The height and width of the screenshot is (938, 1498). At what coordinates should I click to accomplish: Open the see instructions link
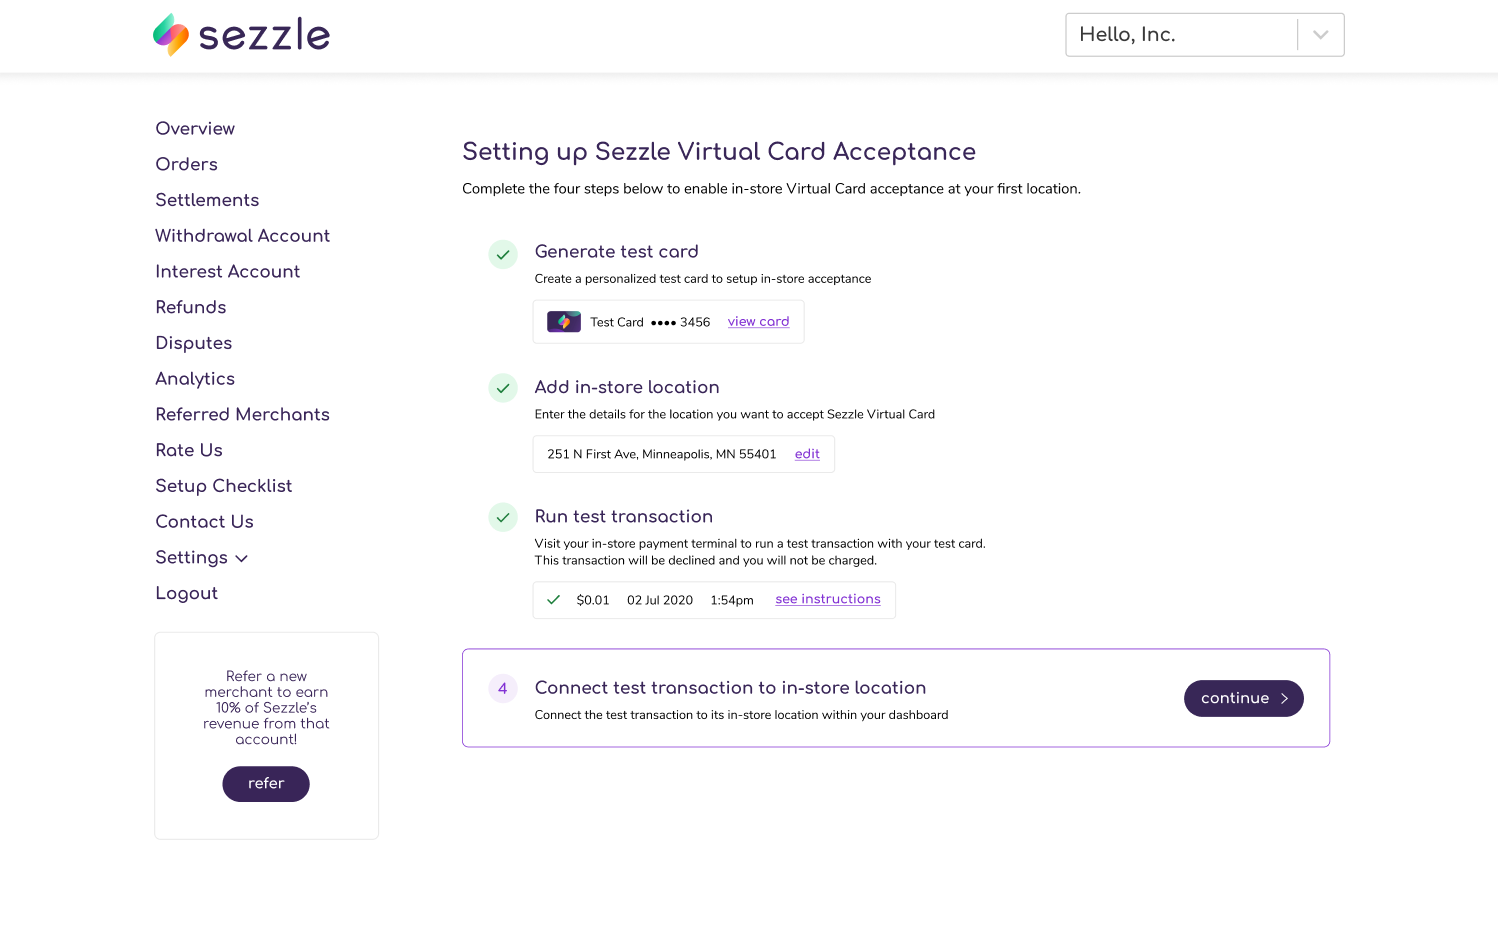(828, 599)
